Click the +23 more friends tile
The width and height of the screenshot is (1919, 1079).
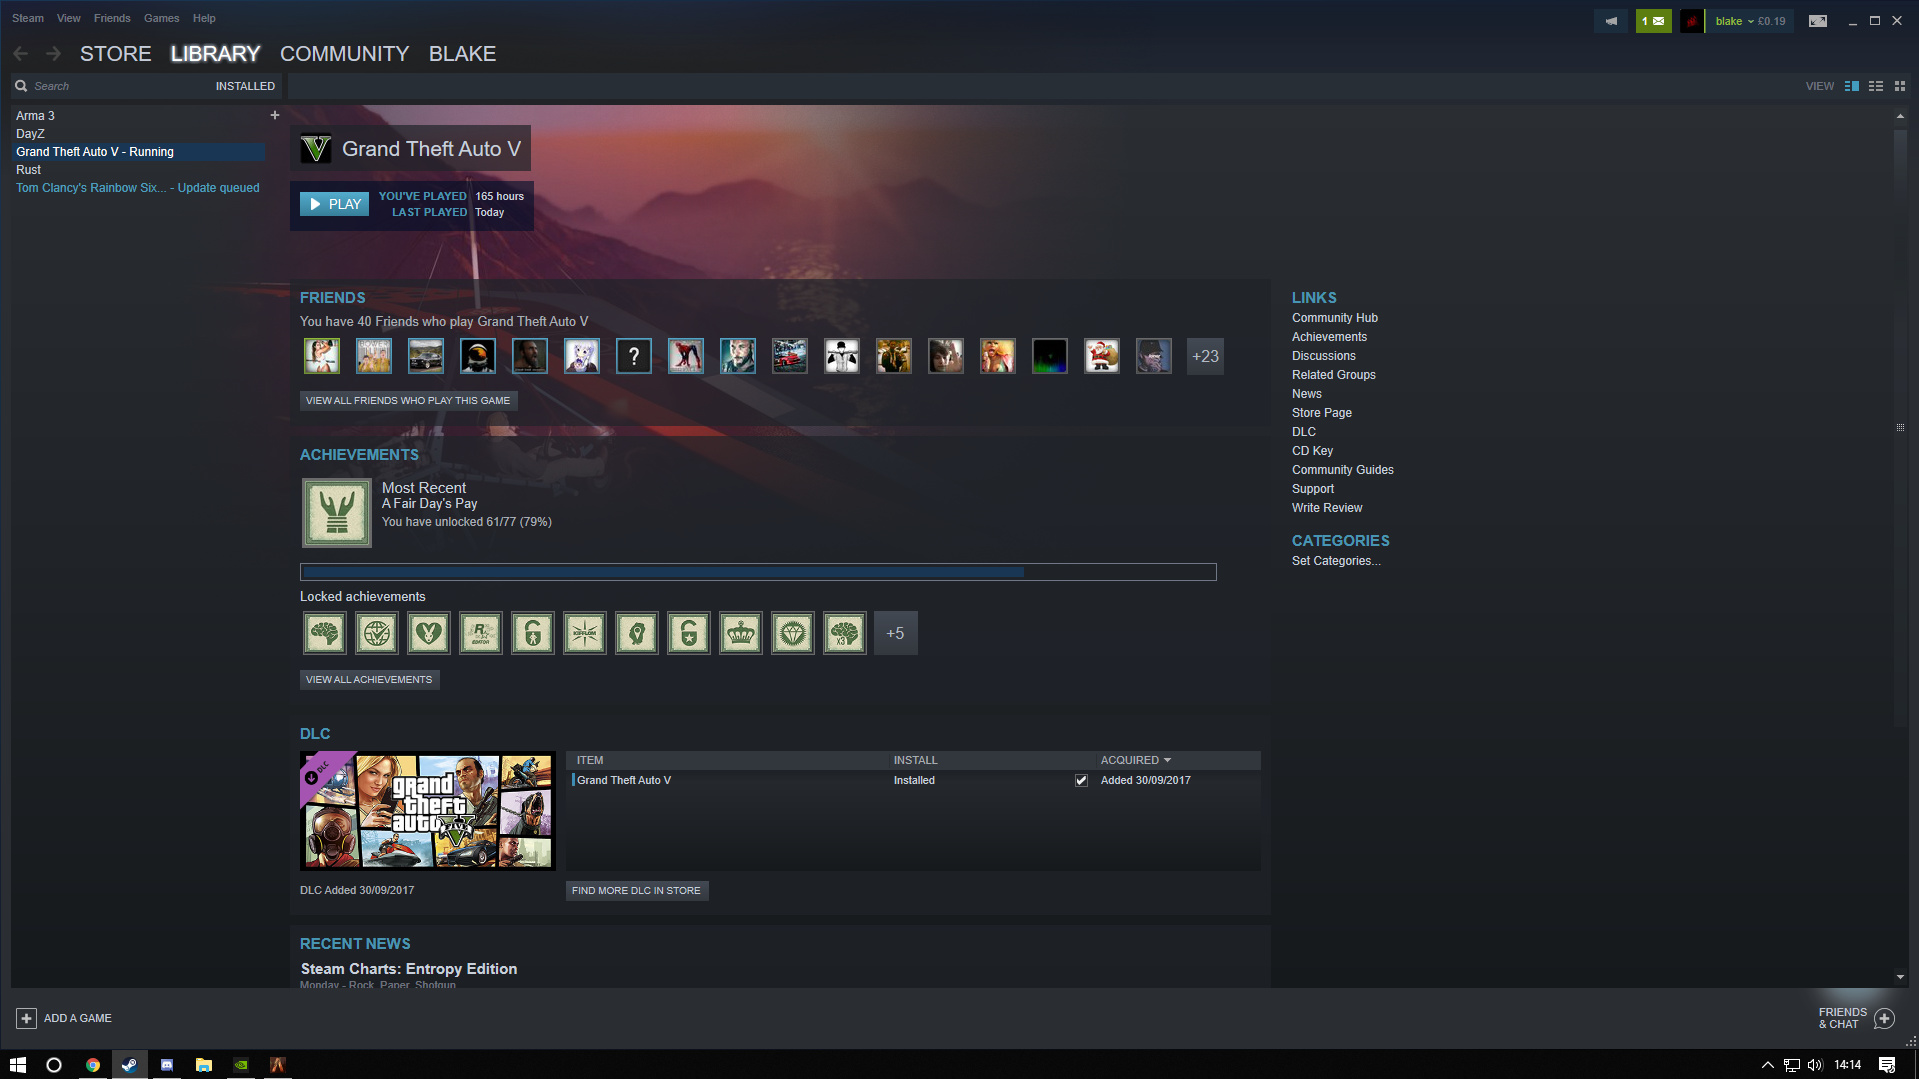(x=1205, y=356)
